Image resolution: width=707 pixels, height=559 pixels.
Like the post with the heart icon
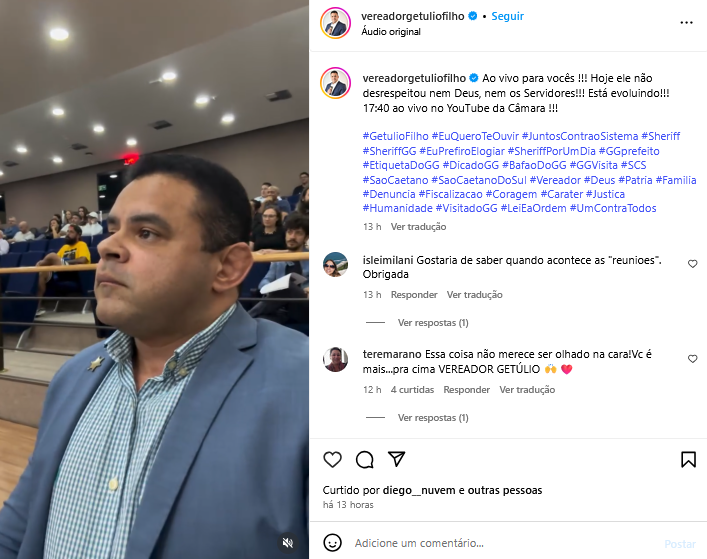point(332,459)
